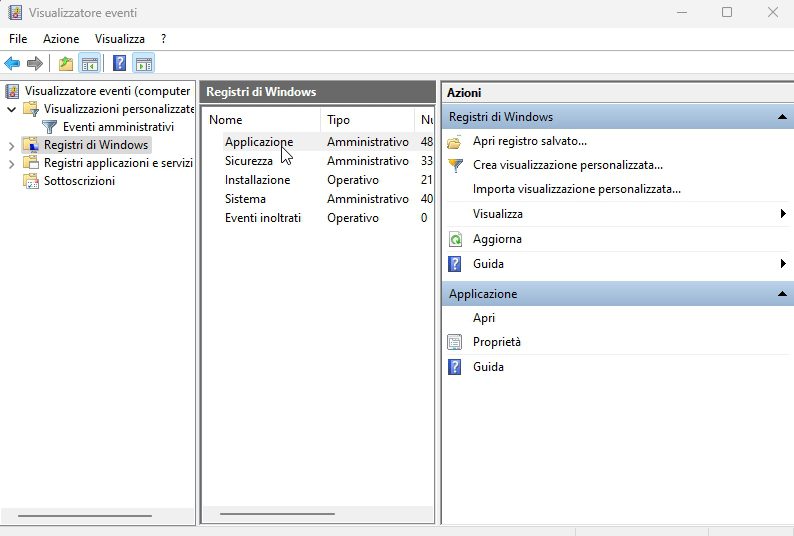Open the Guida submenu arrow in Azioni
This screenshot has width=794, height=536.
pyautogui.click(x=783, y=263)
